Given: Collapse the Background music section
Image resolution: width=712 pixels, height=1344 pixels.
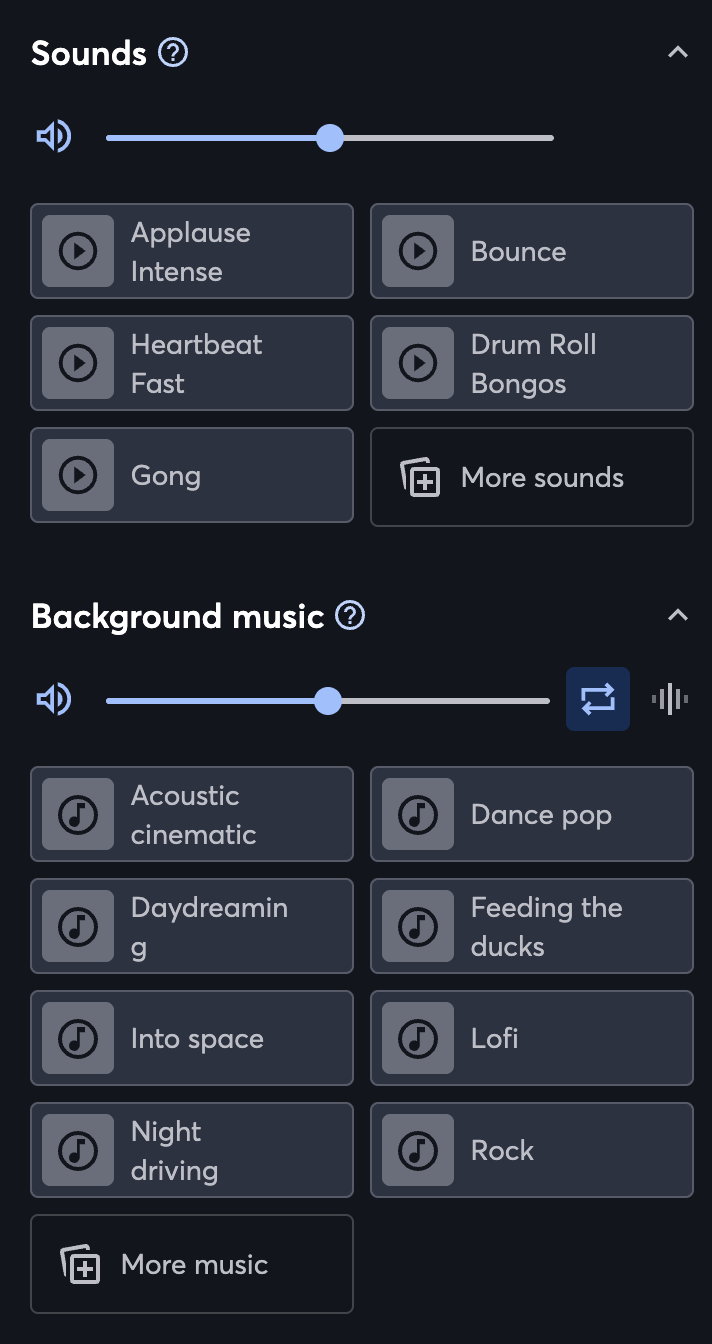Looking at the screenshot, I should coord(678,616).
